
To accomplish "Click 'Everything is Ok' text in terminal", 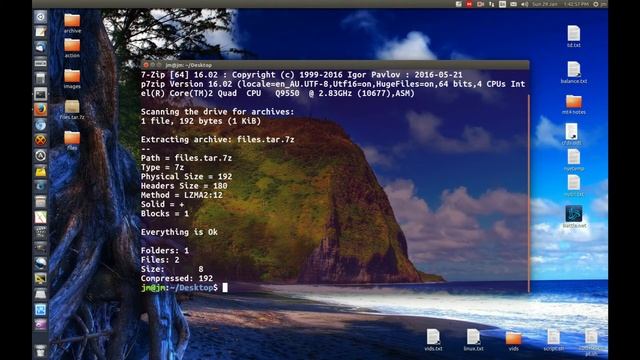I will (179, 232).
